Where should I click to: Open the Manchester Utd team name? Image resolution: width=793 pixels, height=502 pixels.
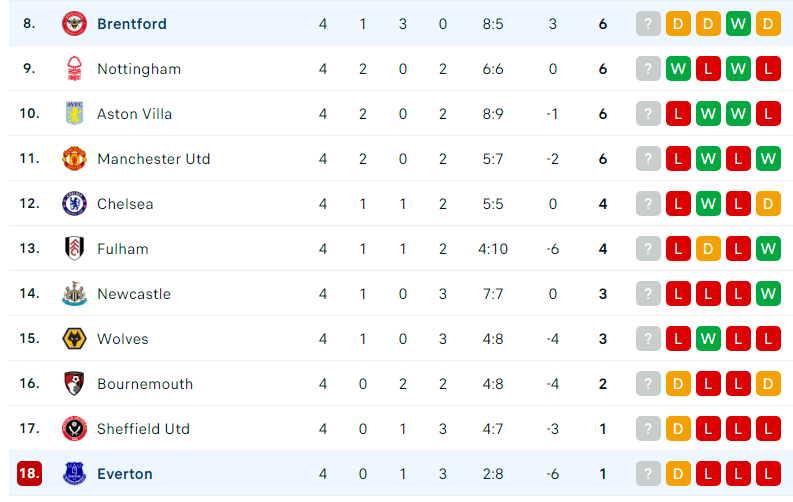[154, 159]
